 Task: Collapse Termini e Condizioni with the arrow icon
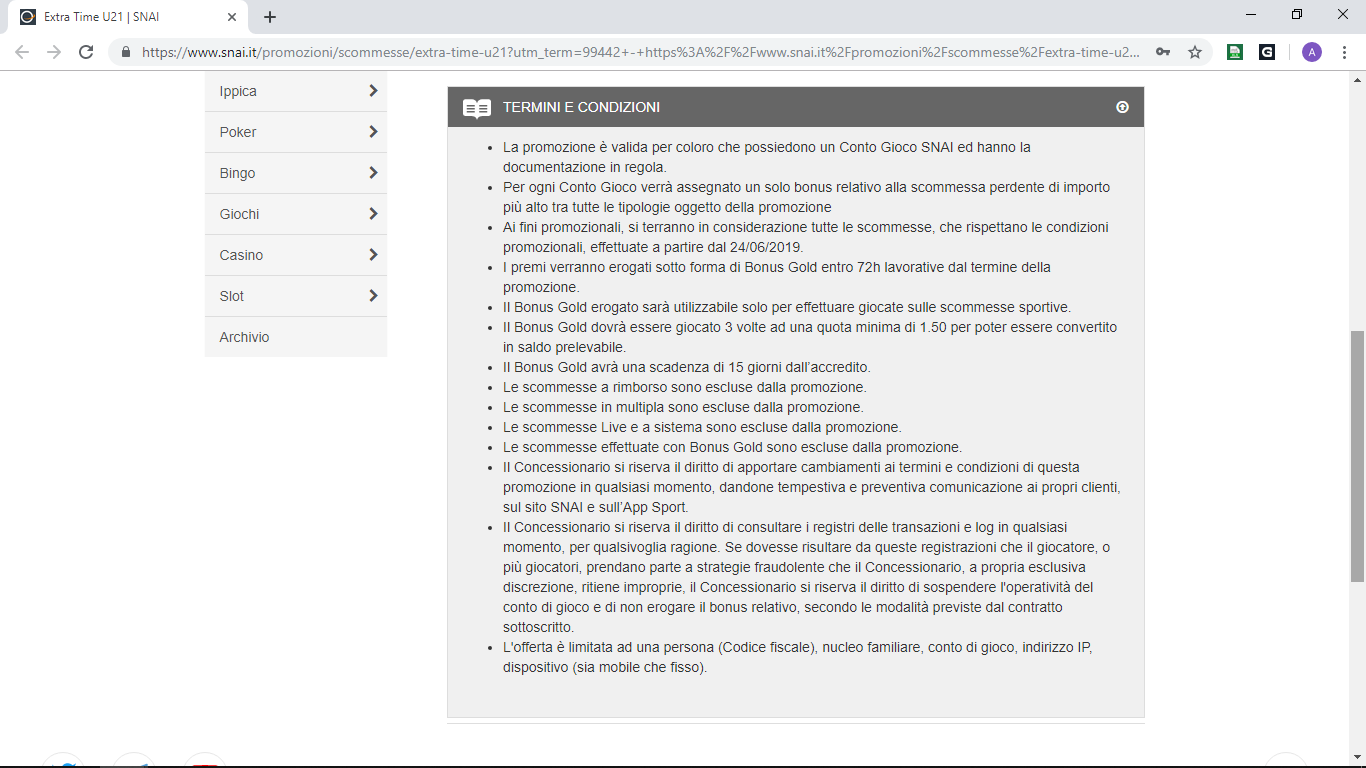coord(1122,107)
